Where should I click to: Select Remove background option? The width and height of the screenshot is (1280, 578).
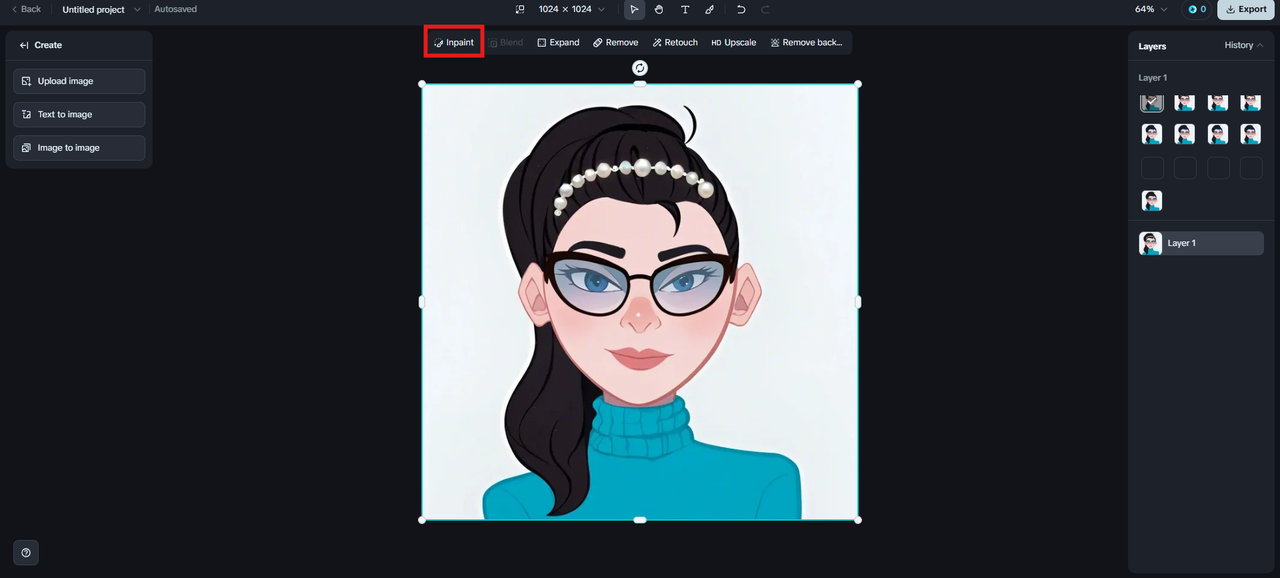tap(806, 43)
